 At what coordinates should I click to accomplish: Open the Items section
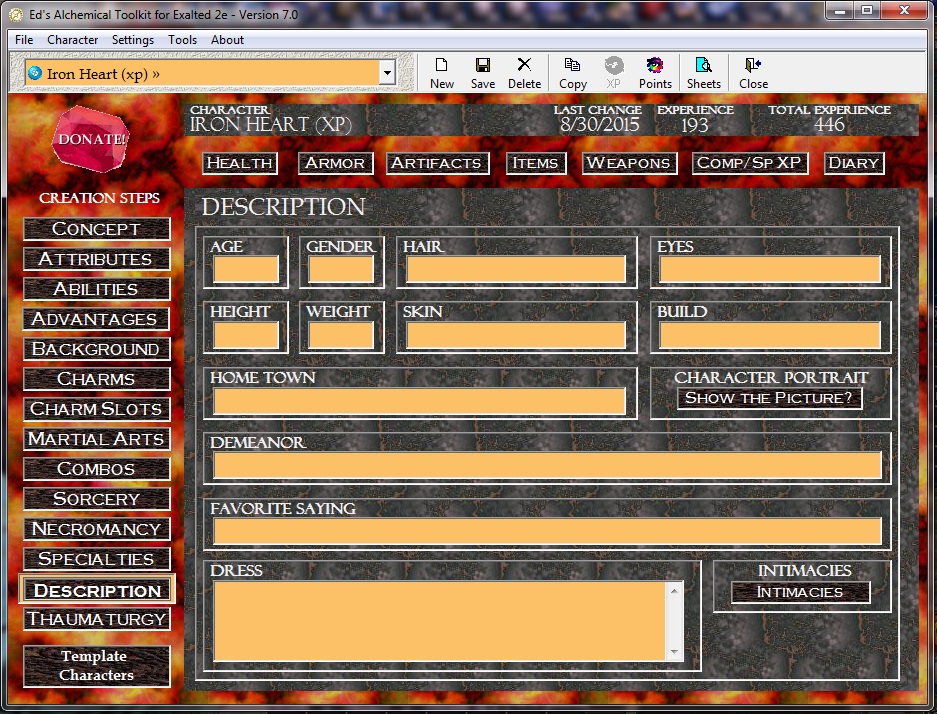(535, 163)
